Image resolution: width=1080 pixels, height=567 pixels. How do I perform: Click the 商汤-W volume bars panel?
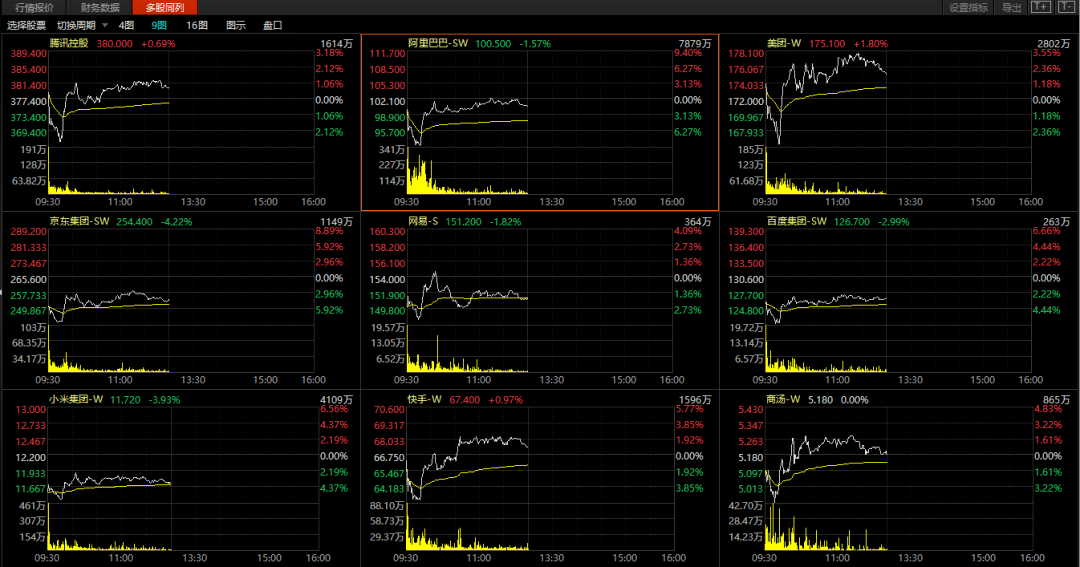point(899,527)
